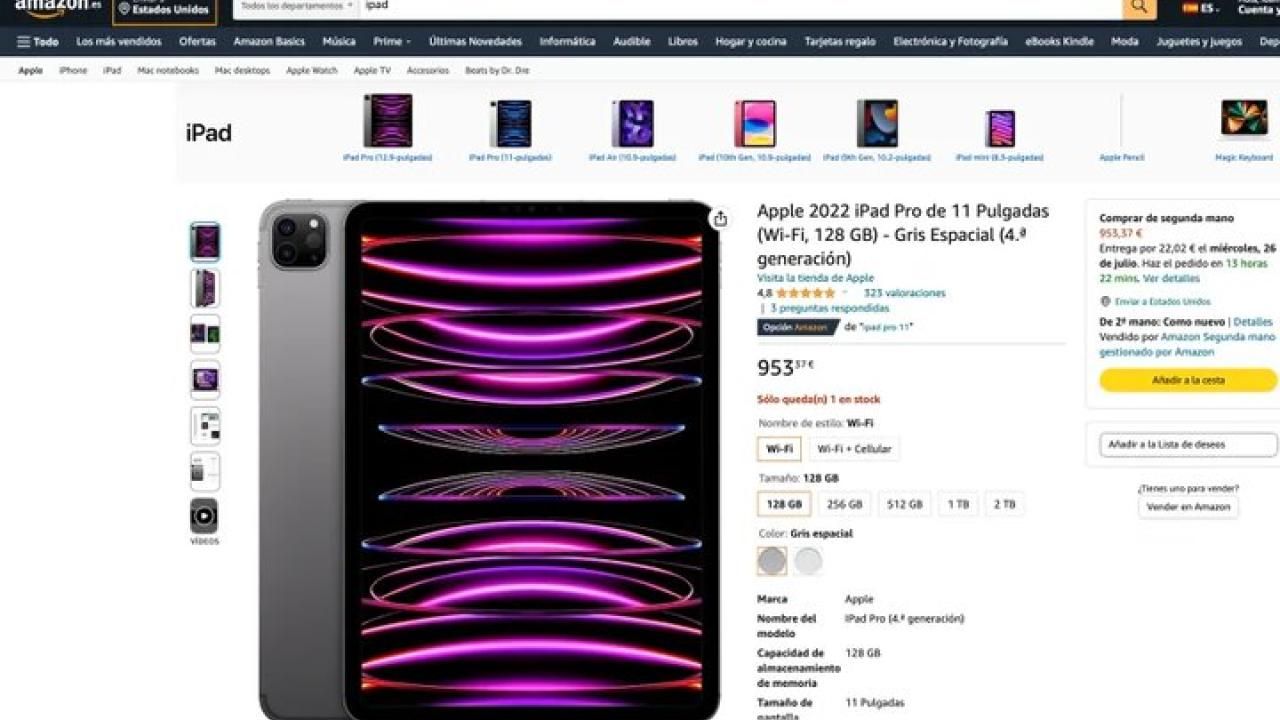Open Libros nav item

pos(683,42)
